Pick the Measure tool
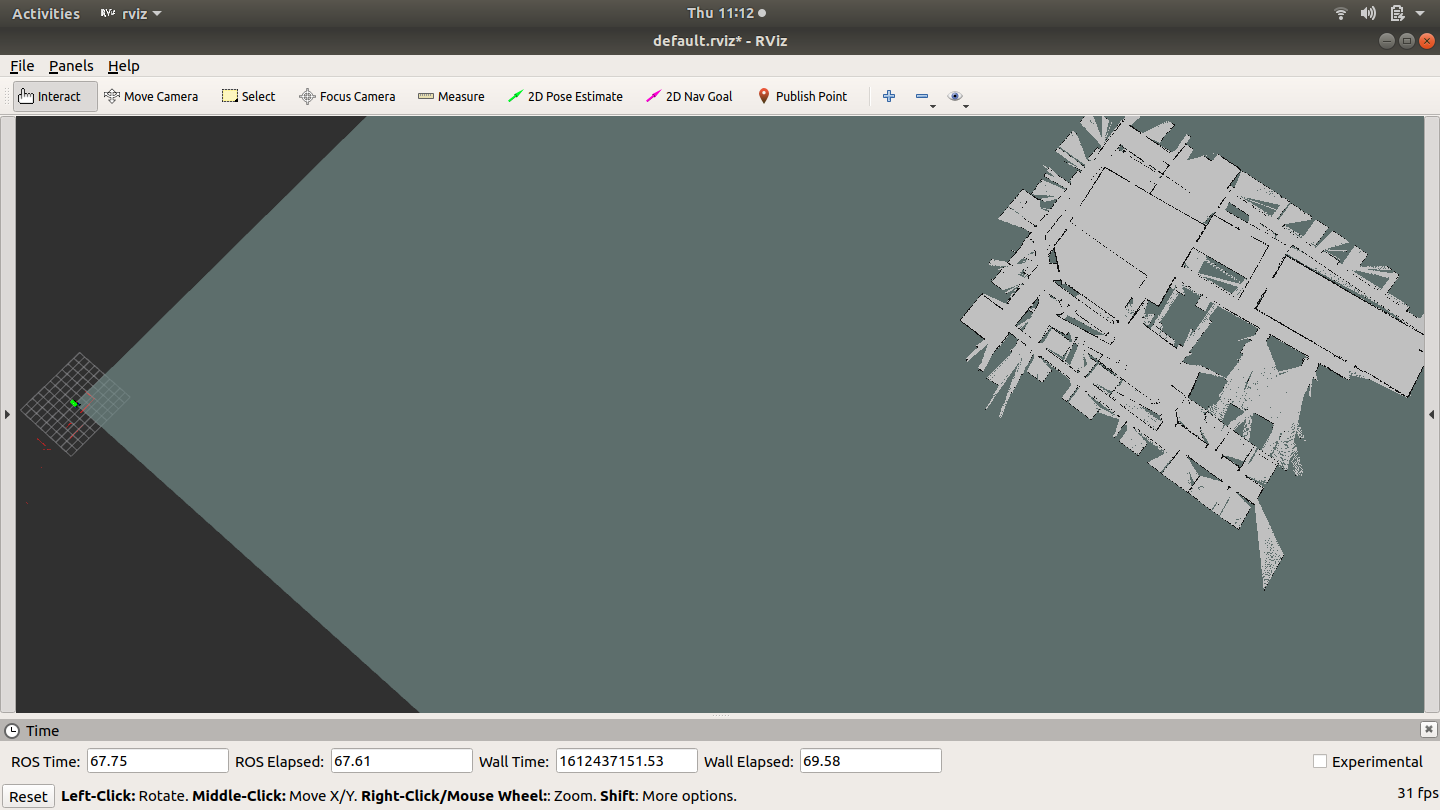This screenshot has width=1440, height=810. [x=451, y=97]
